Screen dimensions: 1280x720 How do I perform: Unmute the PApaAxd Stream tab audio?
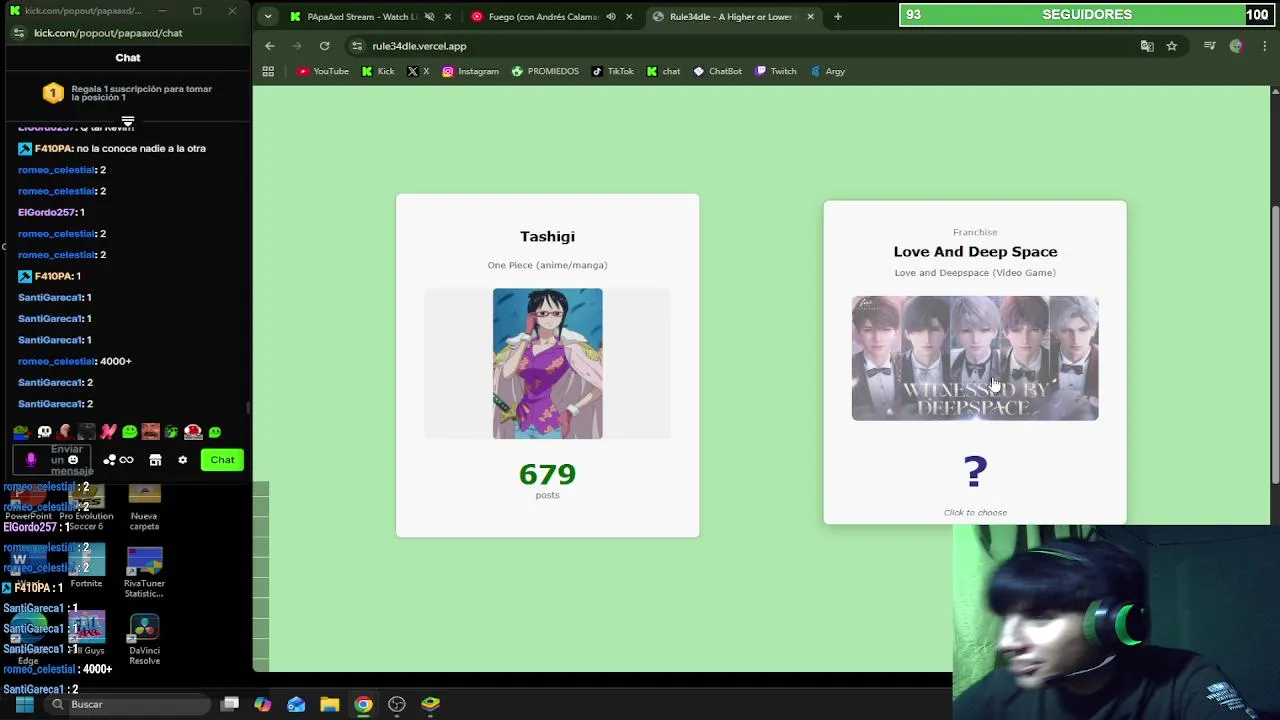pyautogui.click(x=429, y=17)
